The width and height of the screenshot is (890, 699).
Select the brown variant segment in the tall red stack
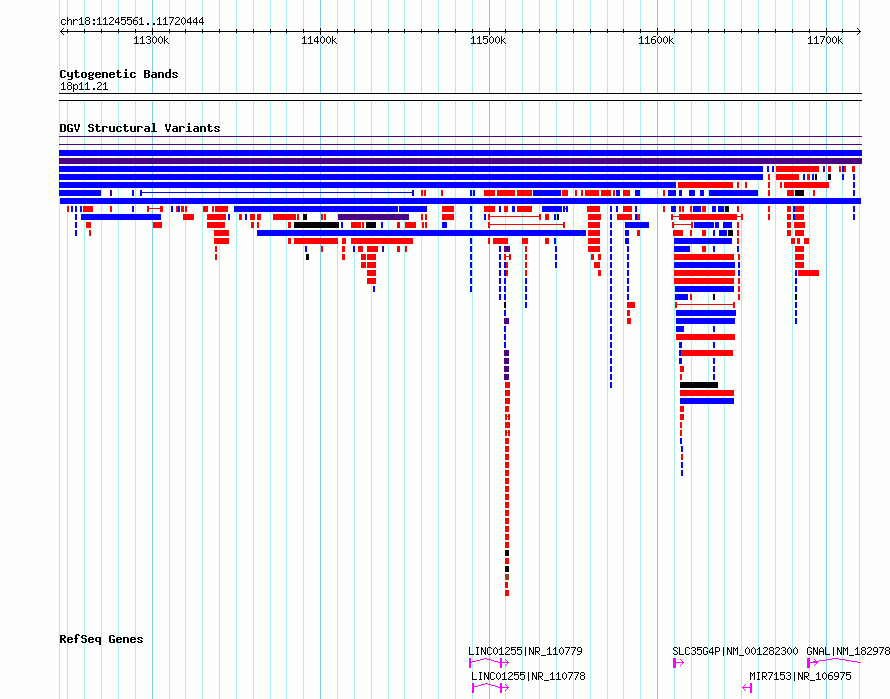(507, 577)
